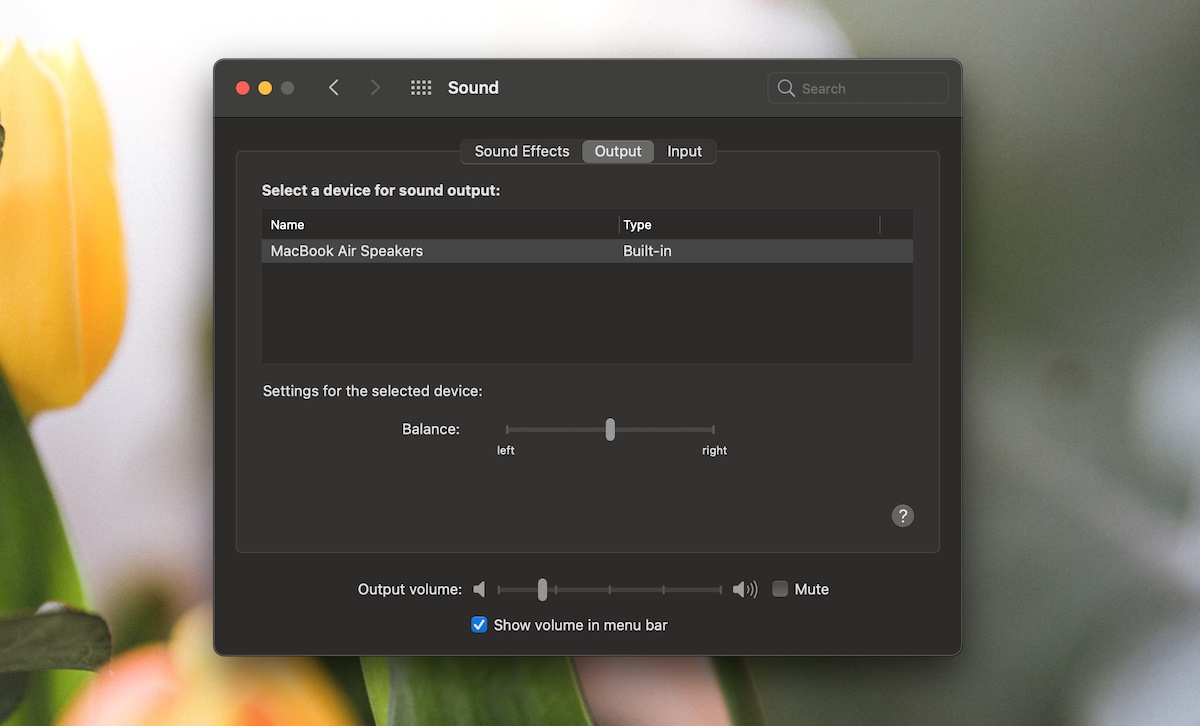Click the Name column header

pos(288,224)
